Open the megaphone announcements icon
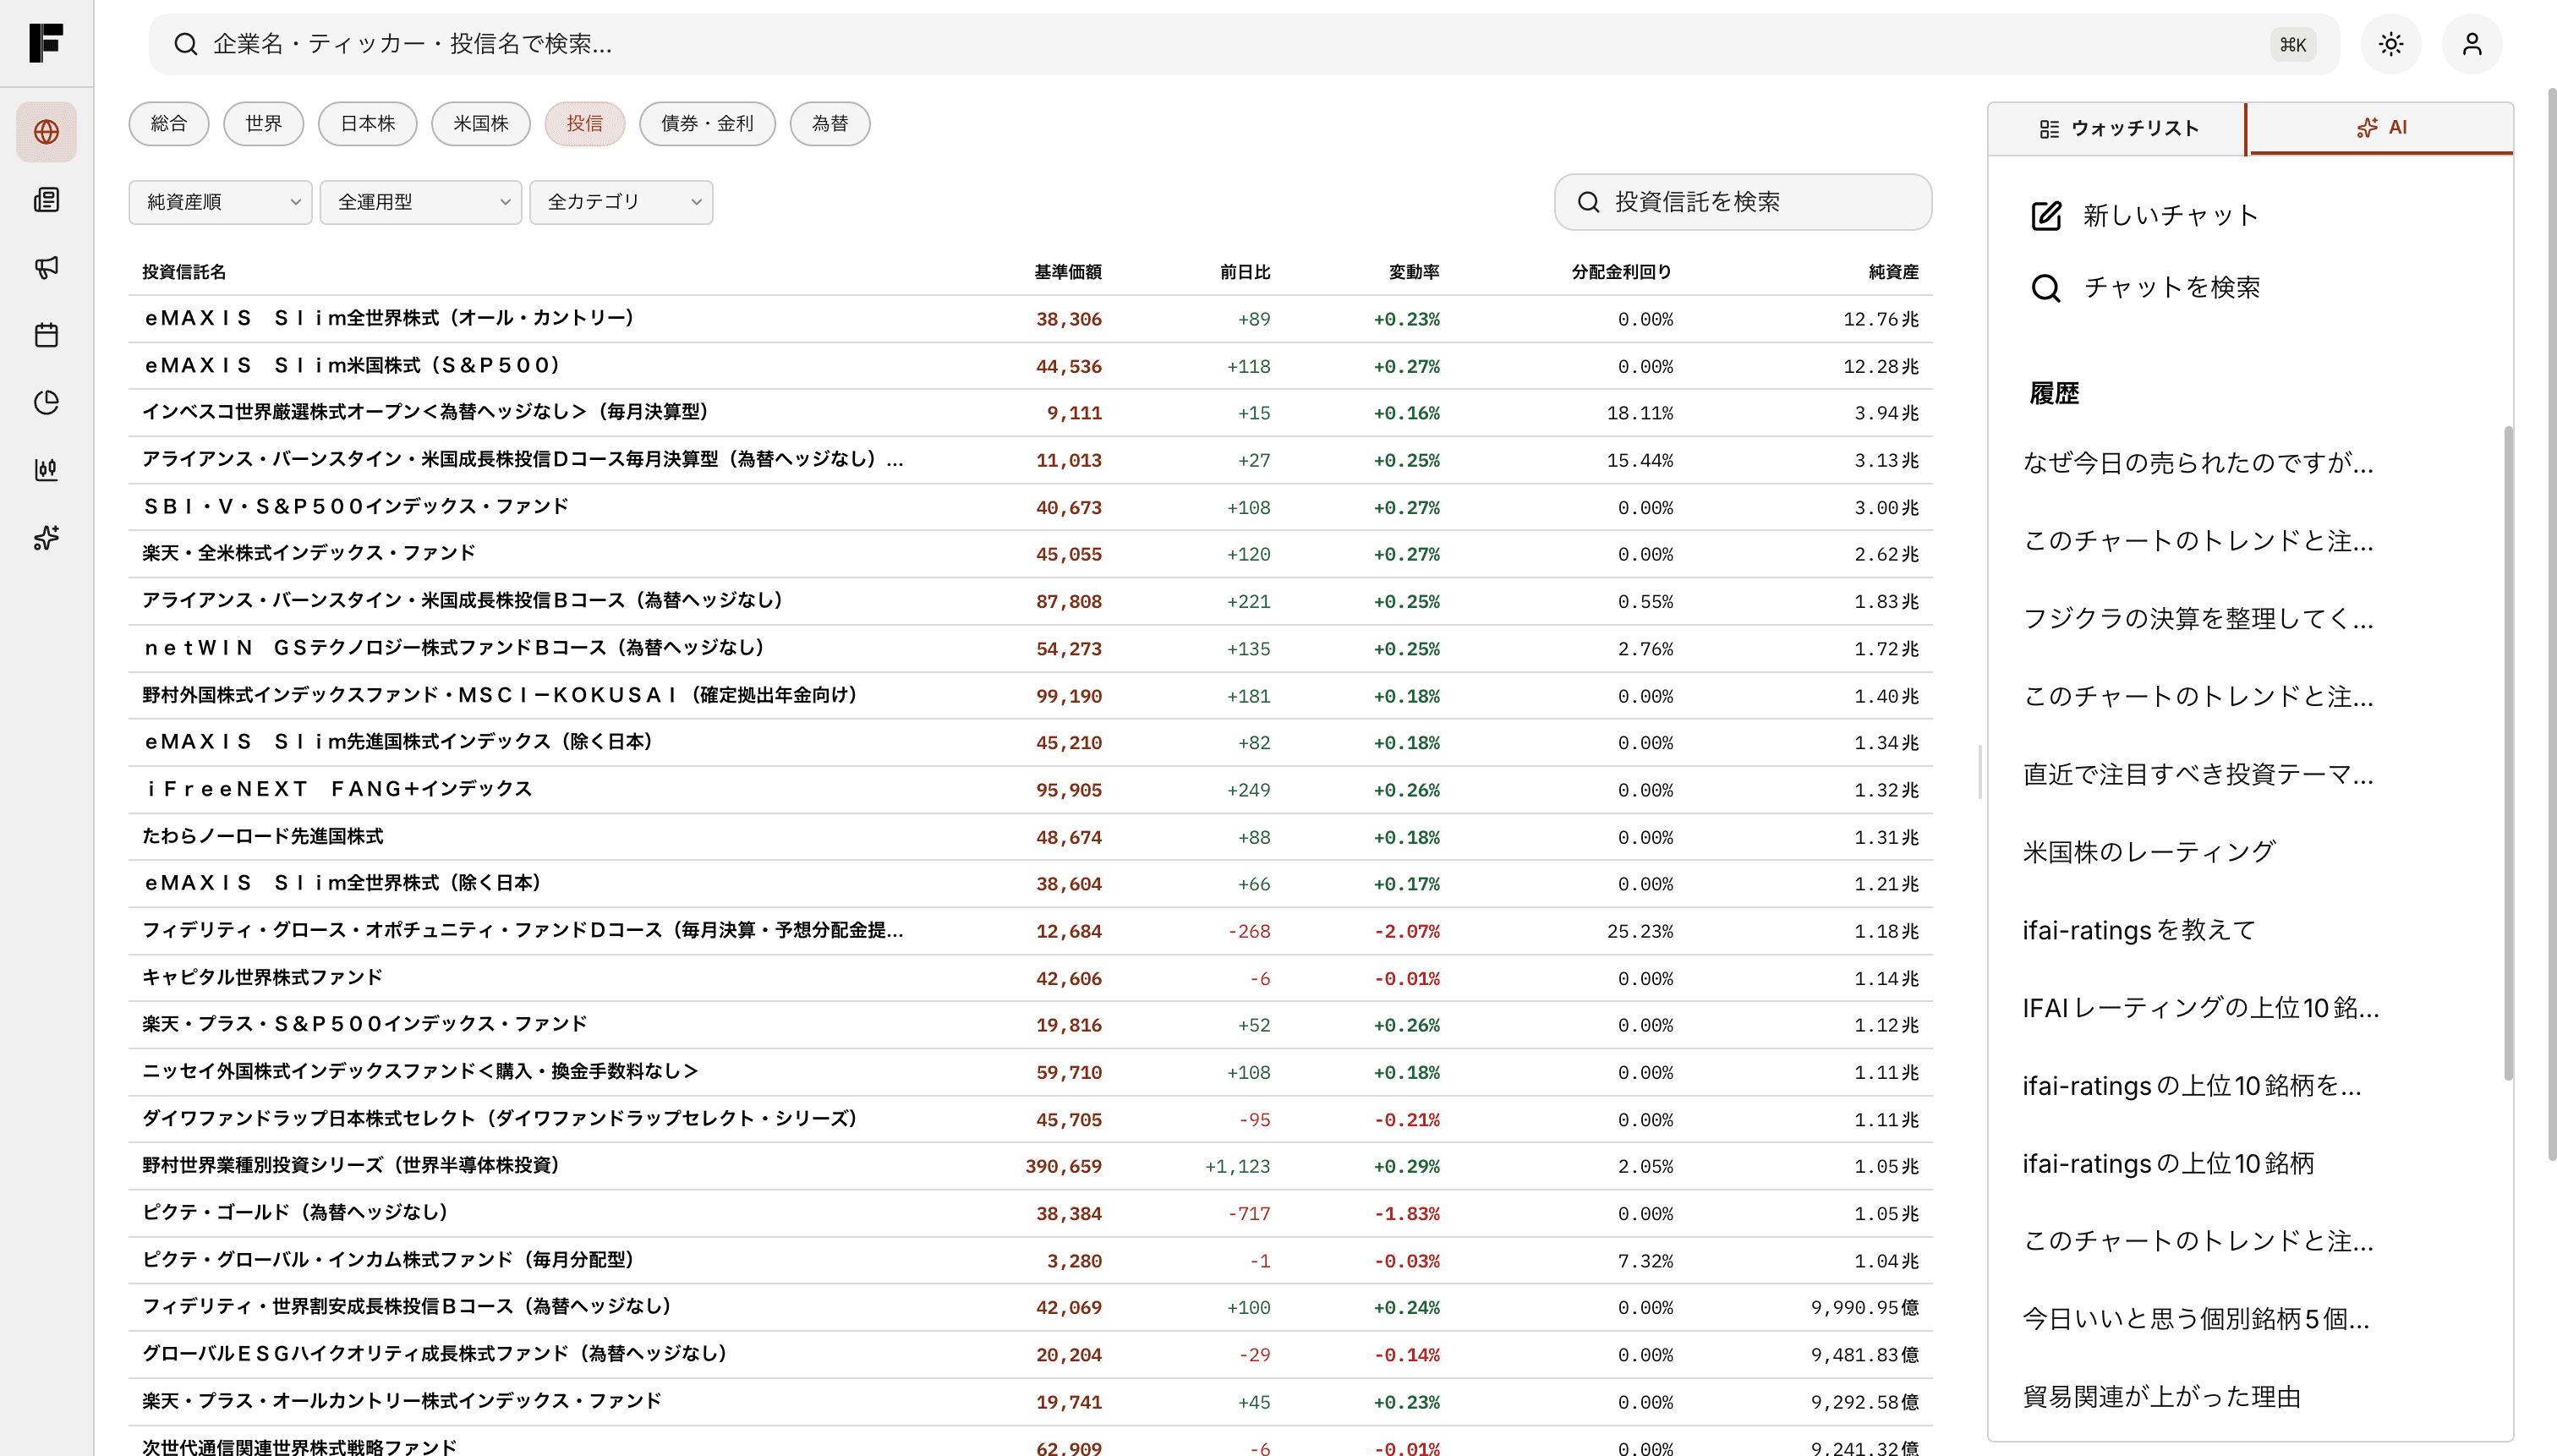The width and height of the screenshot is (2557, 1456). (x=46, y=267)
